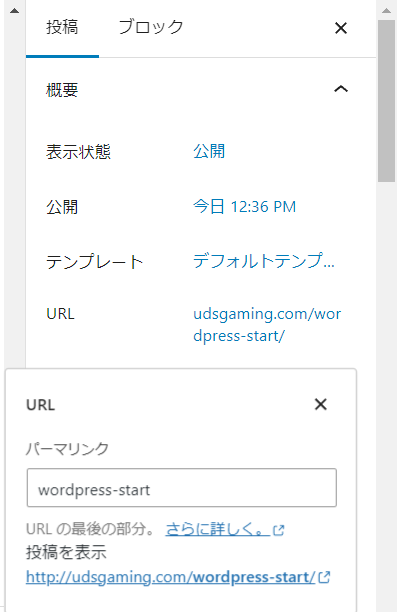The width and height of the screenshot is (397, 612).
Task: Click the right scrollbar up arrow
Action: pyautogui.click(x=386, y=11)
